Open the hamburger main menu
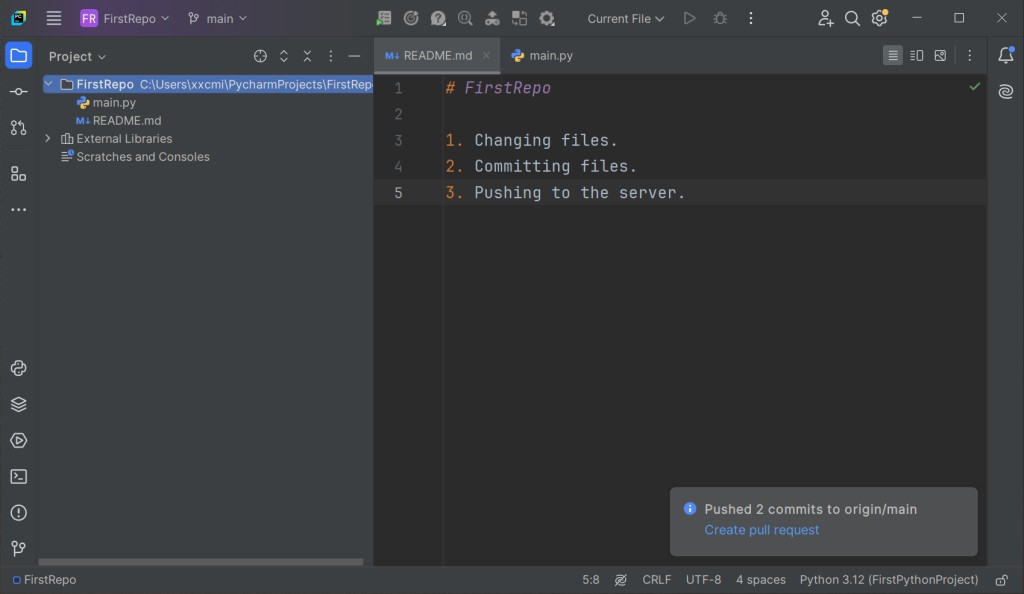This screenshot has width=1024, height=594. click(54, 18)
